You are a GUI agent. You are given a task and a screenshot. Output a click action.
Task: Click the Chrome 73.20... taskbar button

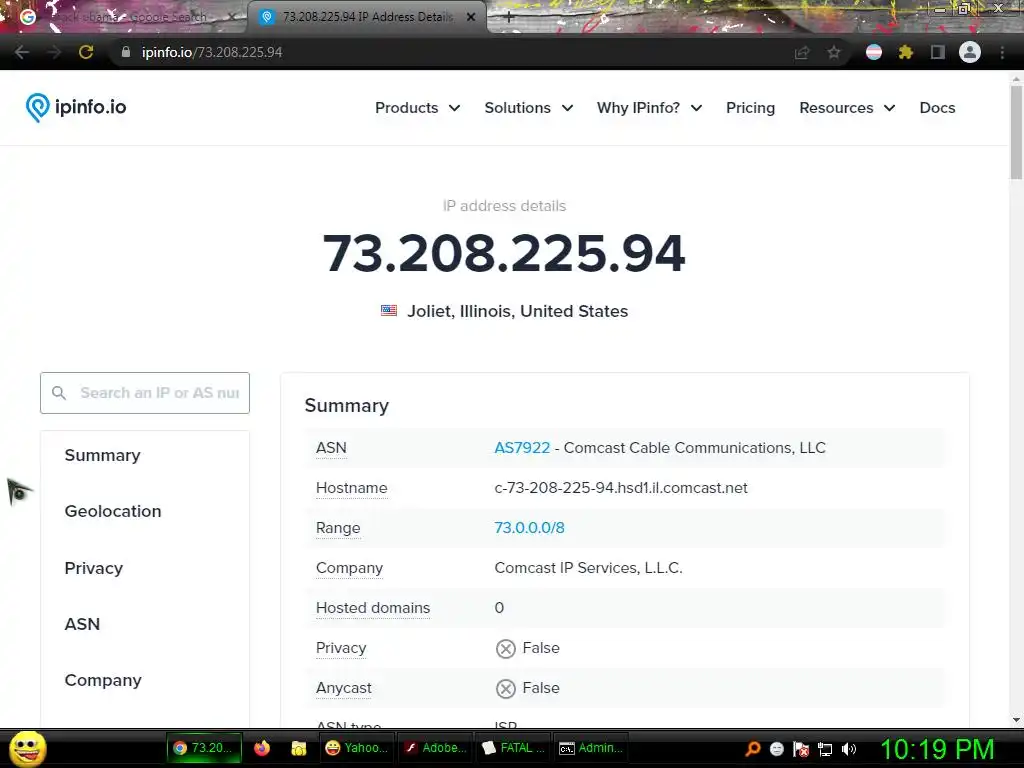204,748
